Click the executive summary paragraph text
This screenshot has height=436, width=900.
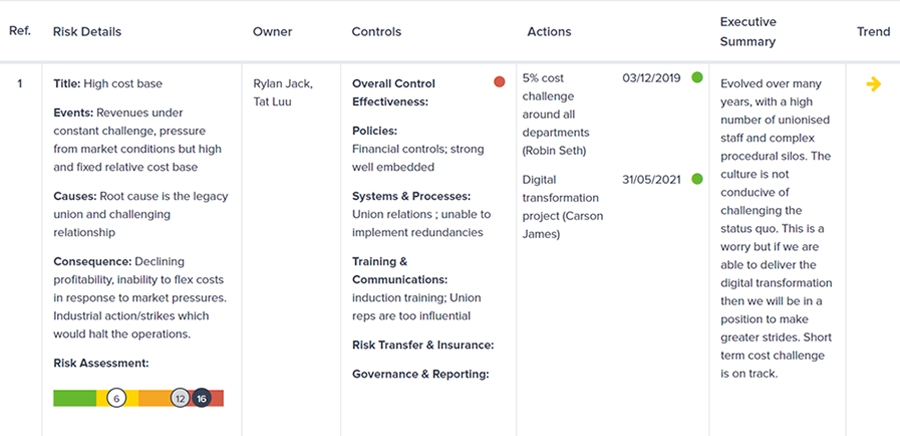click(x=777, y=228)
